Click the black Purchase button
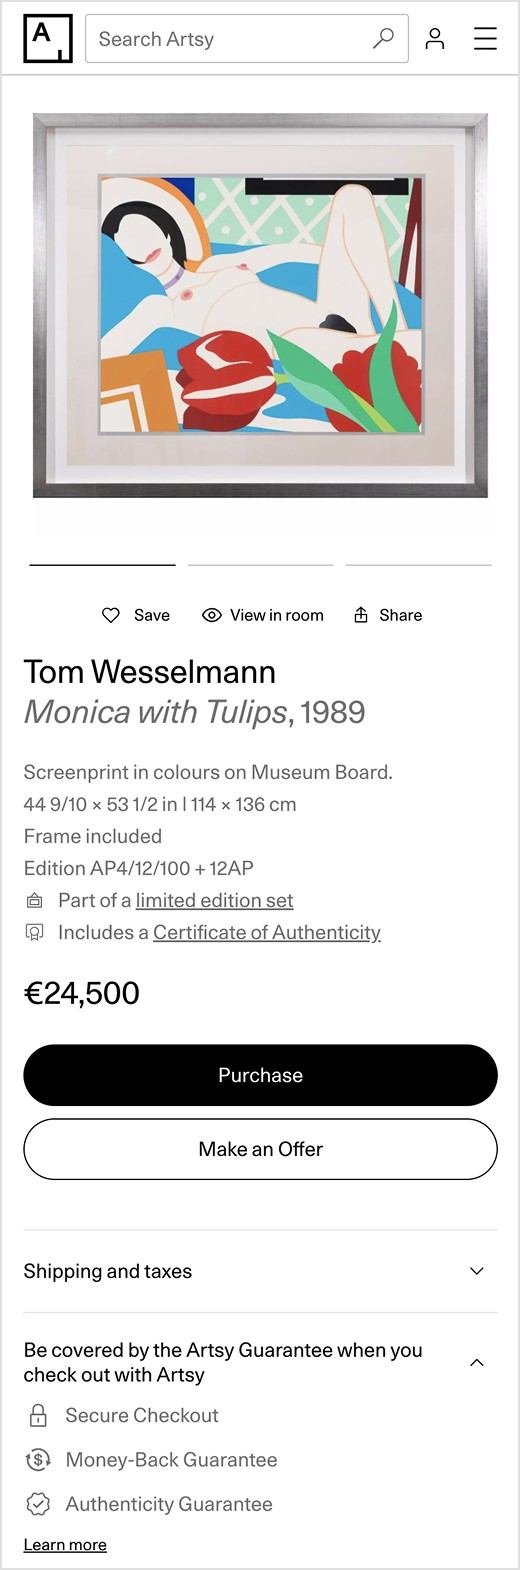This screenshot has height=1570, width=520. [260, 1075]
